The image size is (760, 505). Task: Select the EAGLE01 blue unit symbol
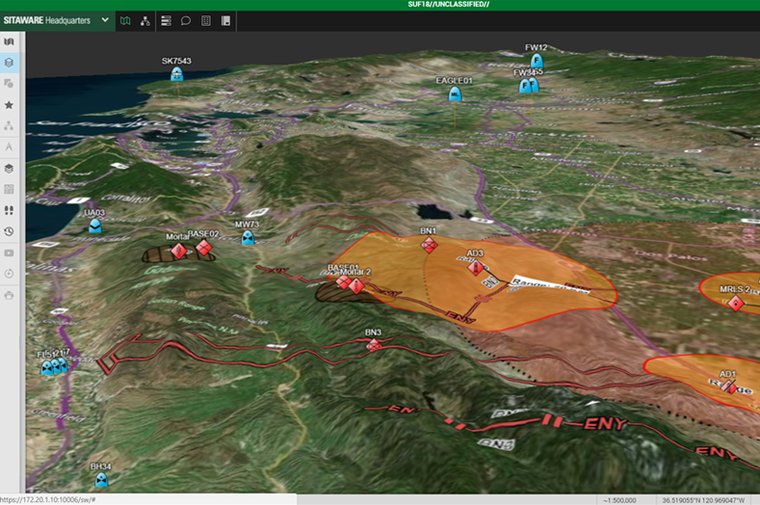[x=455, y=94]
